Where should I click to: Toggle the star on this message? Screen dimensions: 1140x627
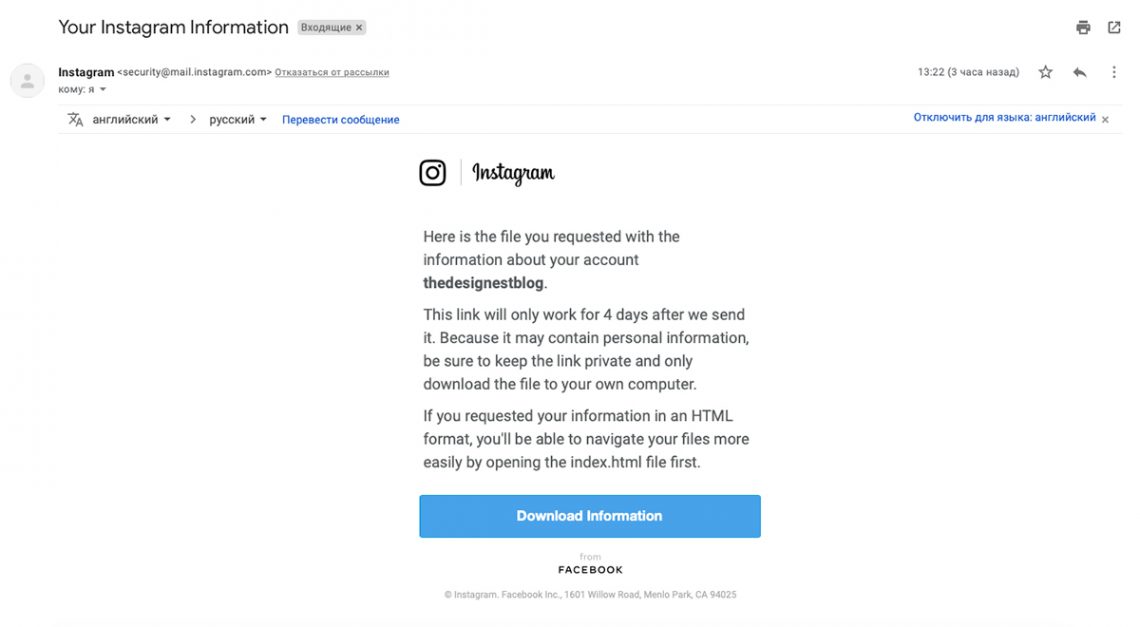click(1045, 71)
